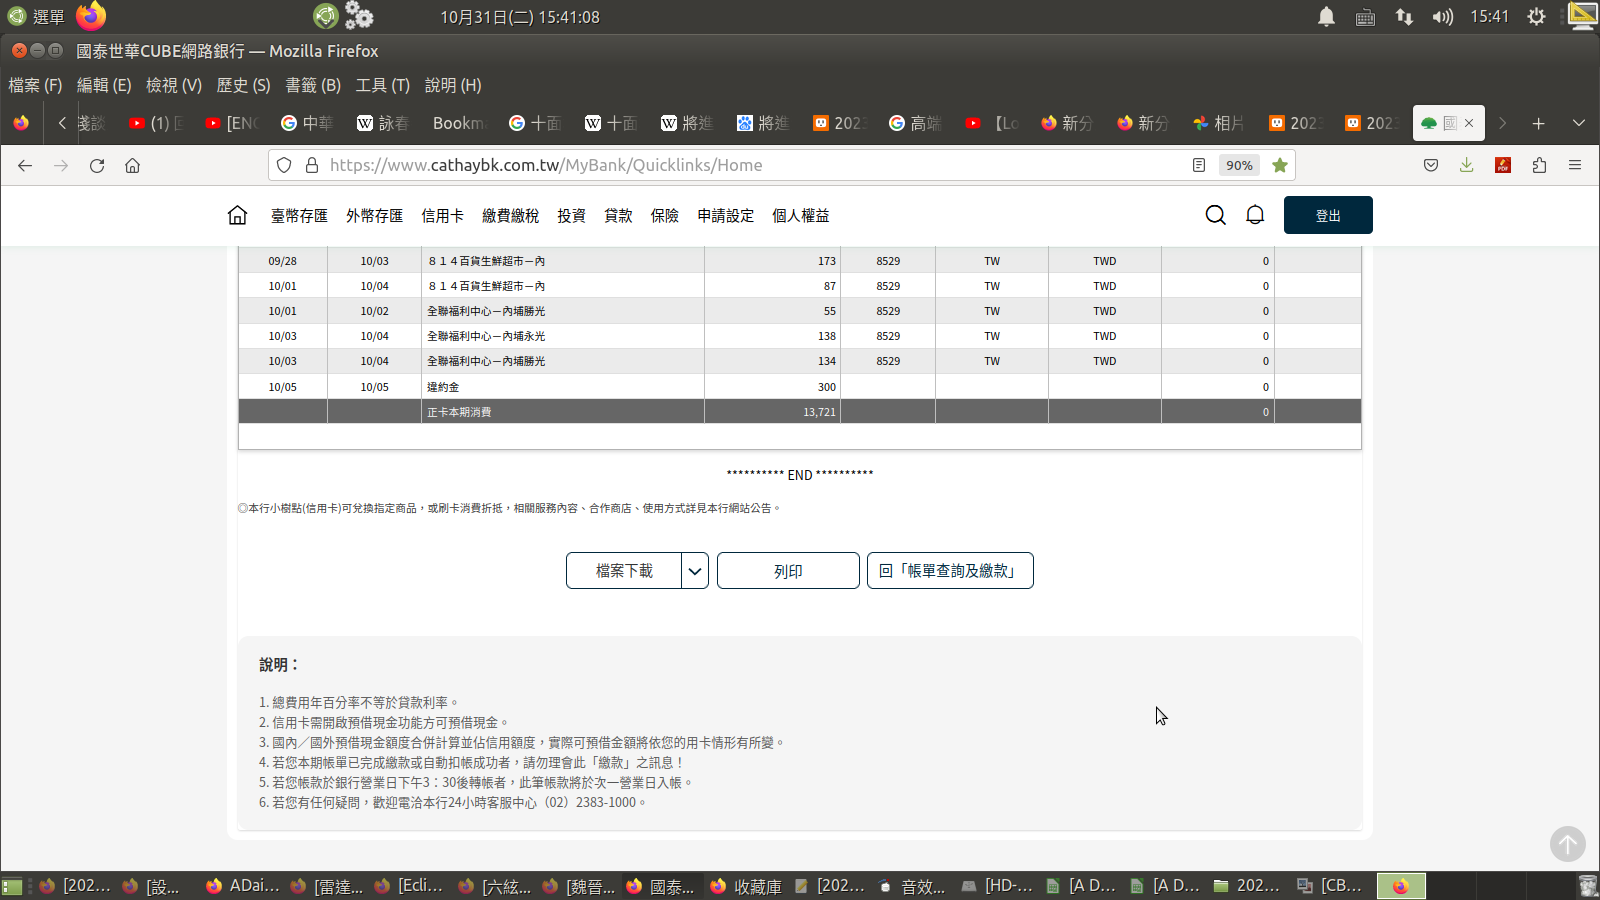Open the 書籤 (B) menu

pyautogui.click(x=313, y=85)
